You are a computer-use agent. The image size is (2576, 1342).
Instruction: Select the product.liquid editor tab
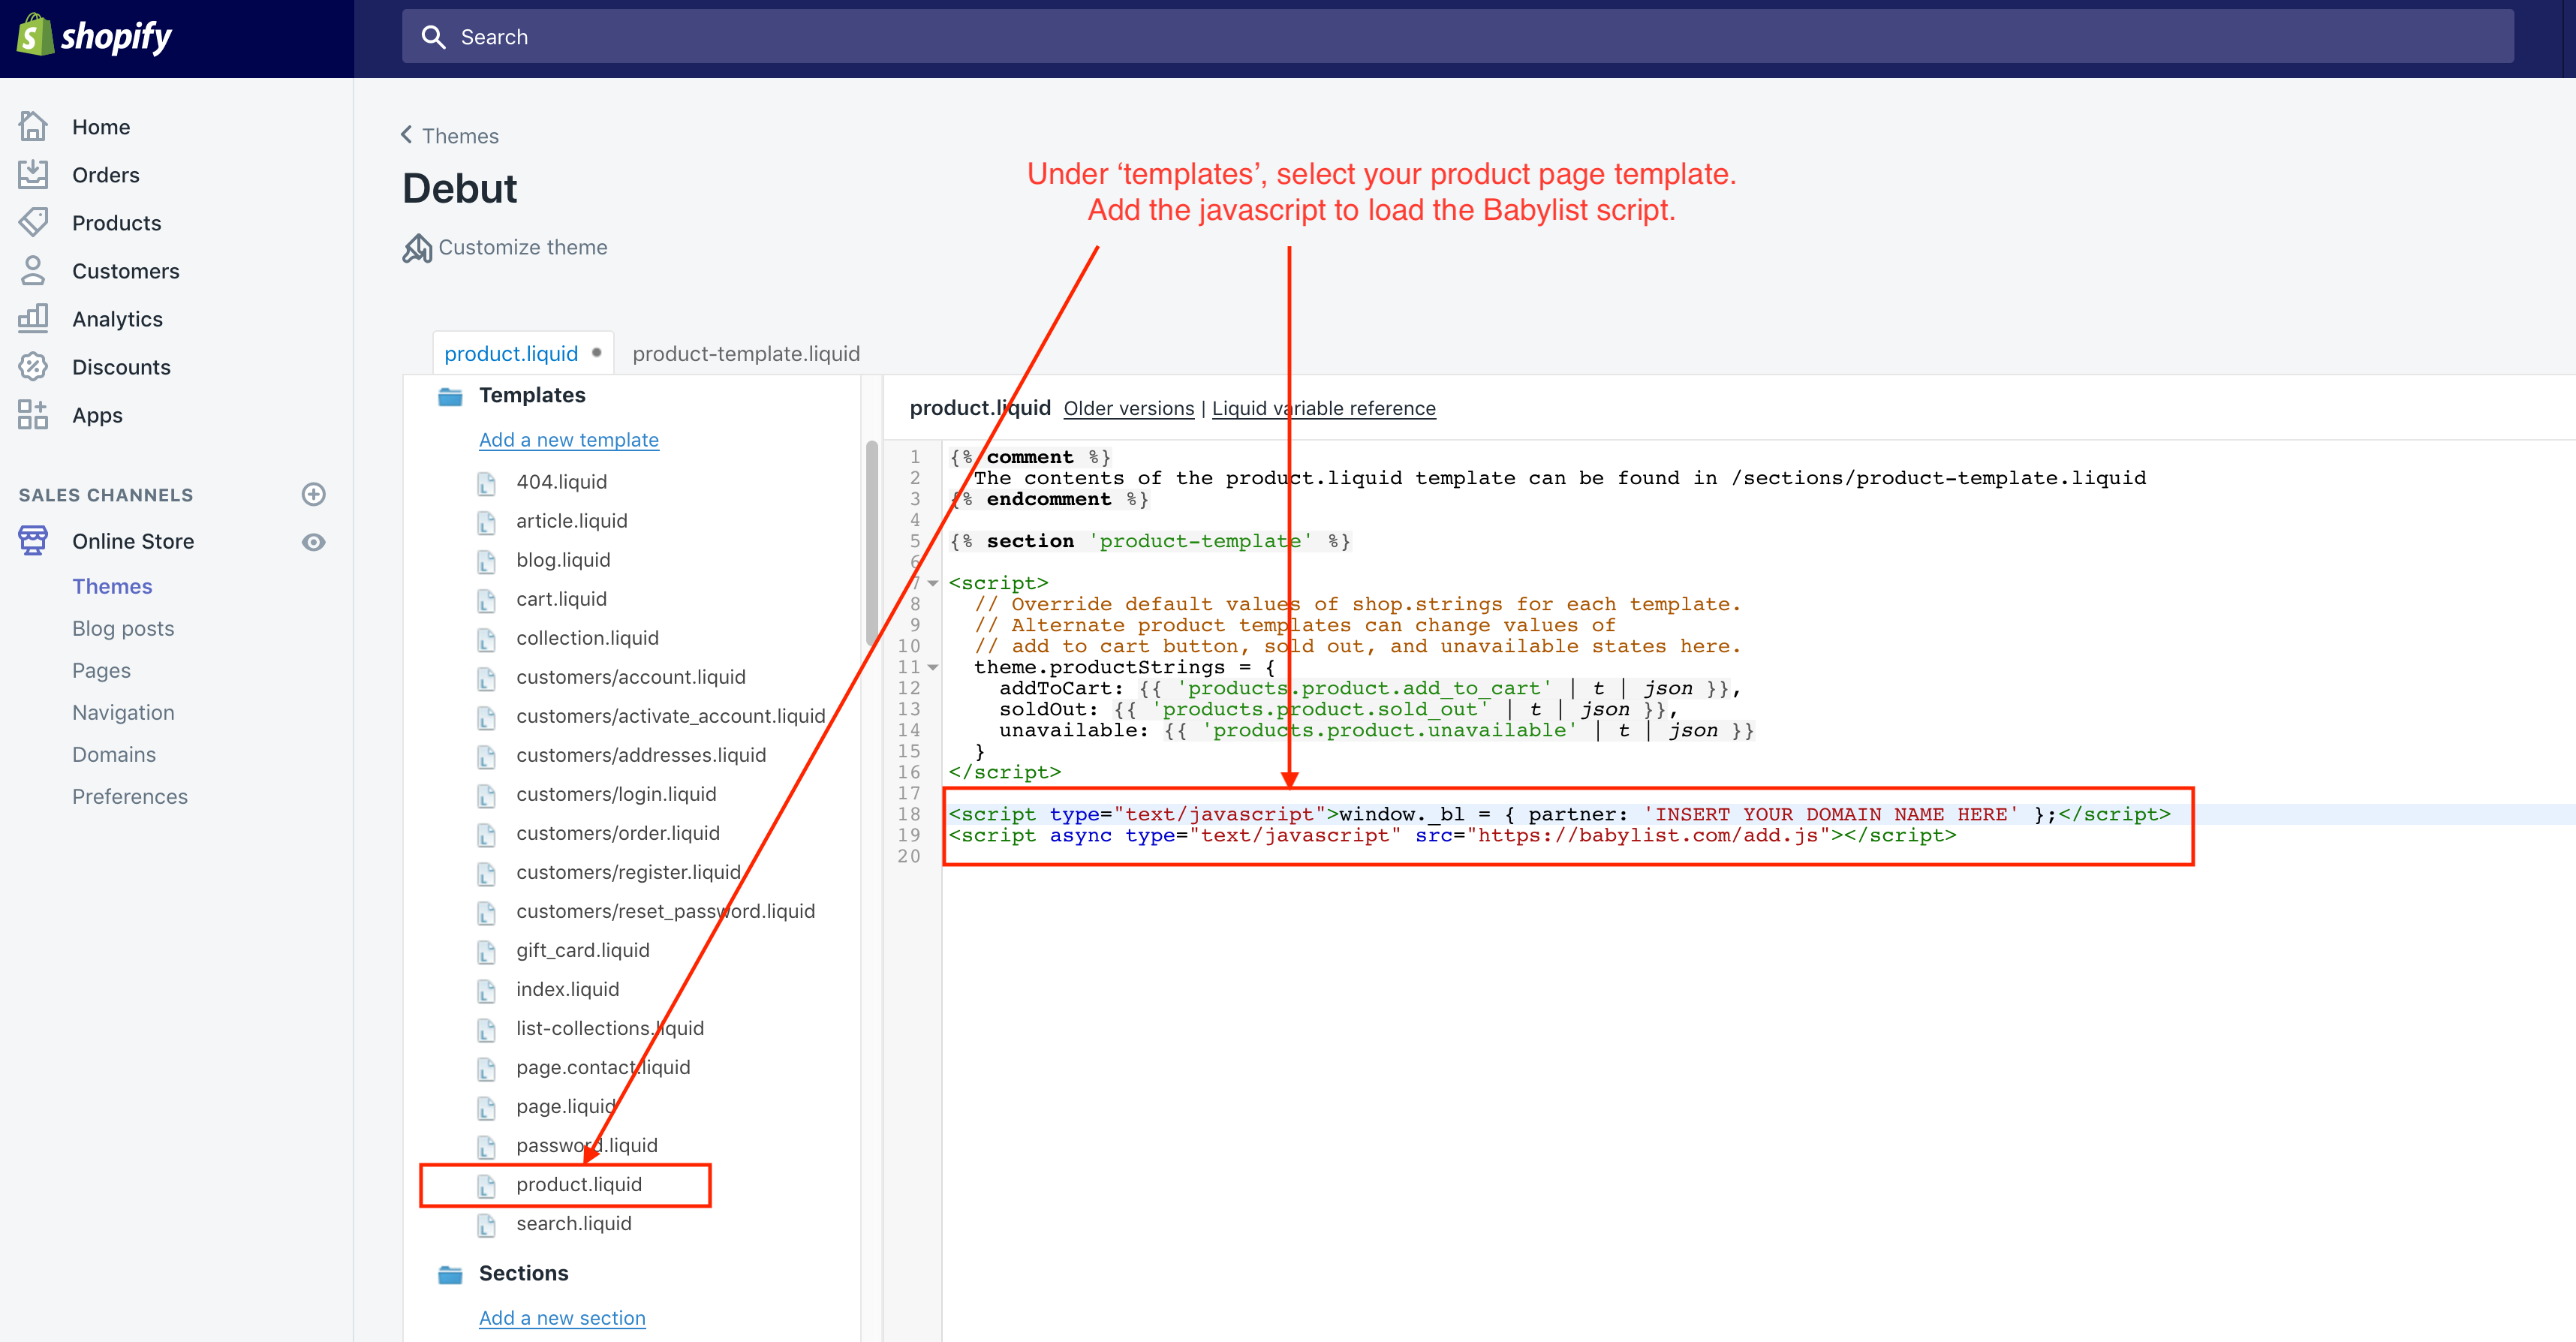click(511, 353)
